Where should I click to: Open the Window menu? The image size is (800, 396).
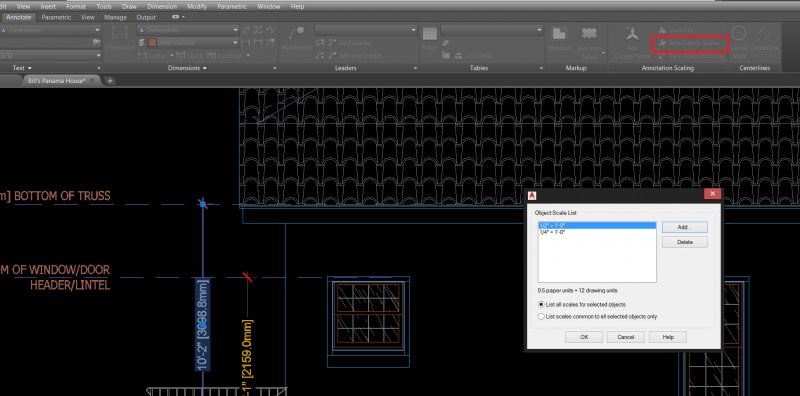pos(269,7)
